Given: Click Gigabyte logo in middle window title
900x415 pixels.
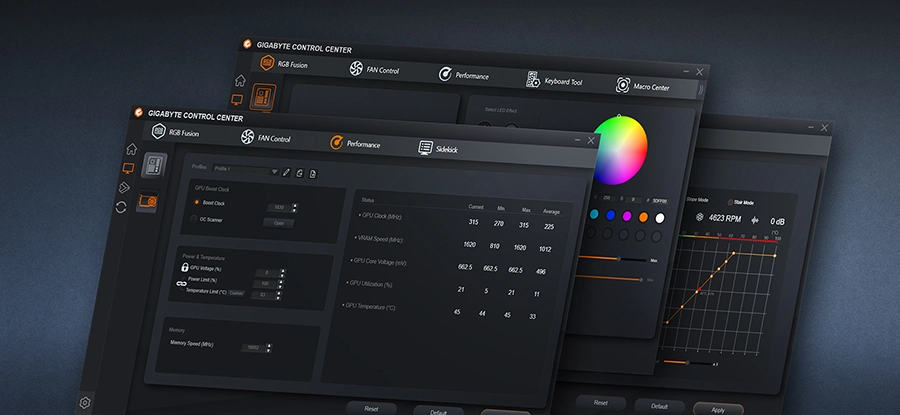Looking at the screenshot, I should pyautogui.click(x=247, y=44).
